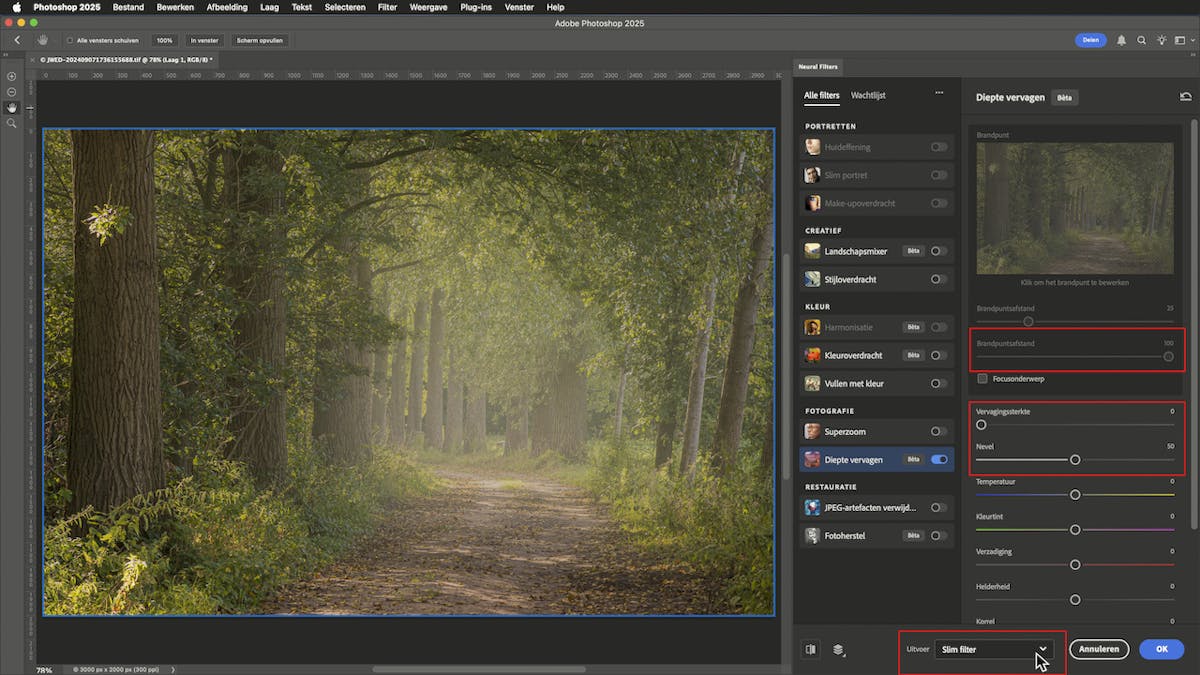
Task: Switch to the Alle filters tab
Action: point(822,95)
